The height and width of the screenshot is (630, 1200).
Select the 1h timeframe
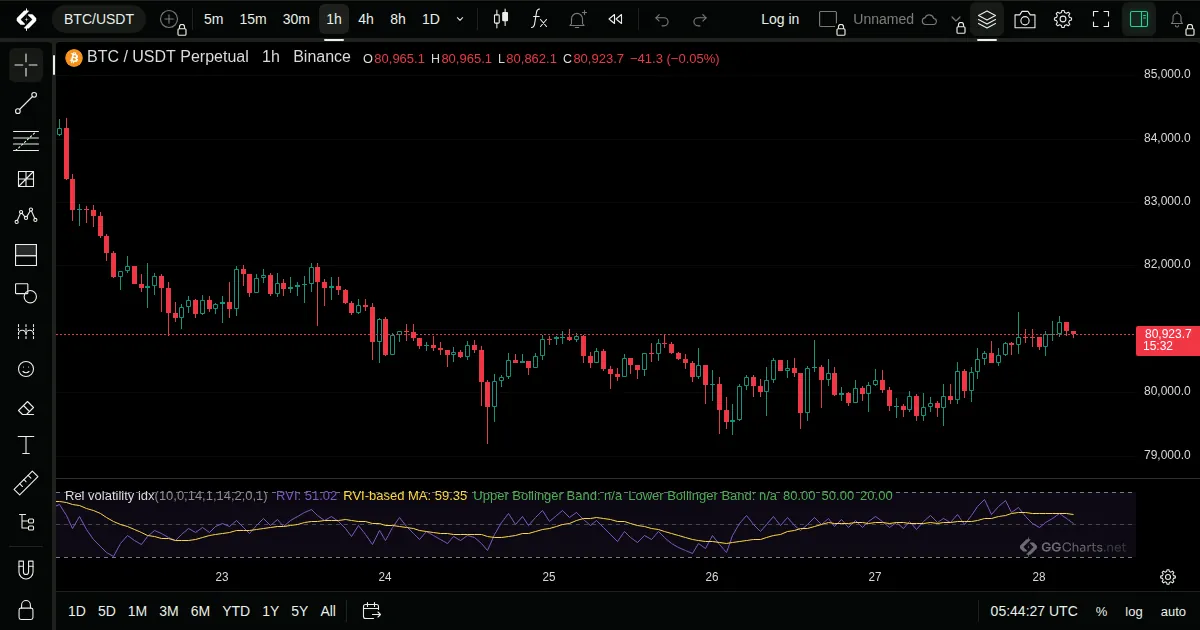[334, 19]
